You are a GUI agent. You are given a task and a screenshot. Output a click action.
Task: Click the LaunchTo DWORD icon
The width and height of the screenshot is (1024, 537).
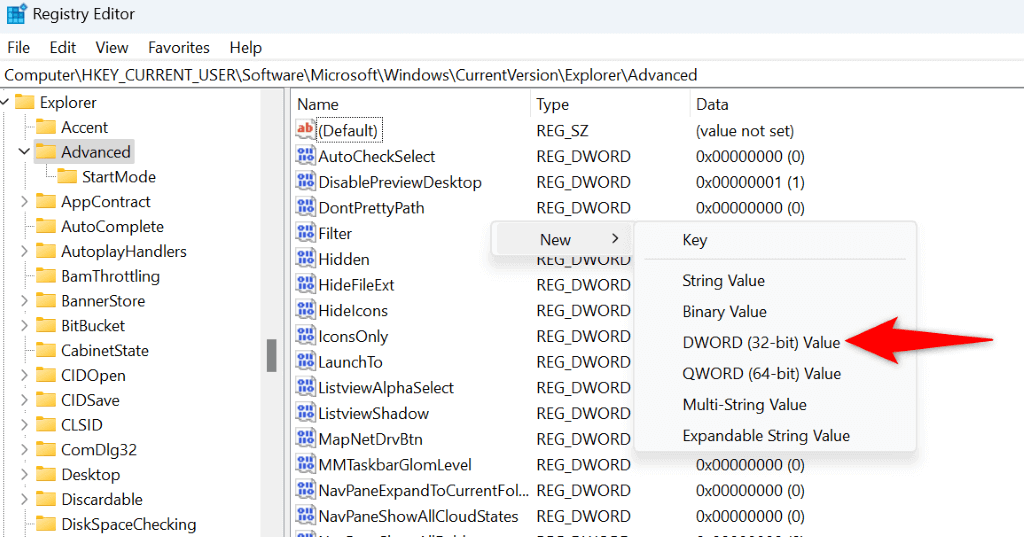pos(305,362)
